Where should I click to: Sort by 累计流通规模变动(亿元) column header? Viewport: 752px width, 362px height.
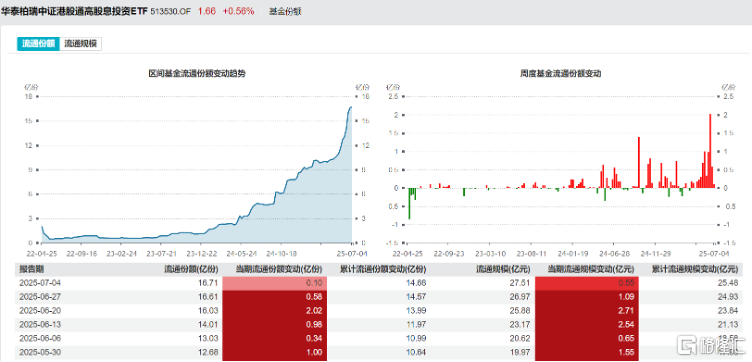pos(695,269)
